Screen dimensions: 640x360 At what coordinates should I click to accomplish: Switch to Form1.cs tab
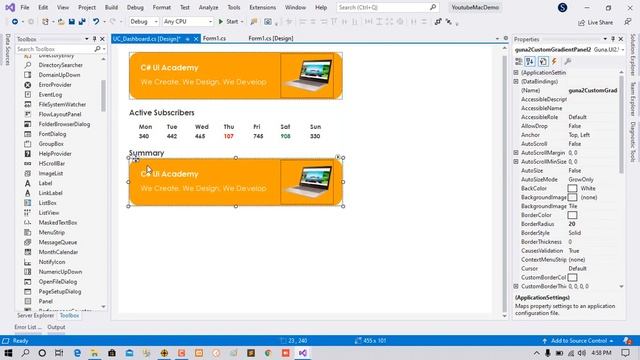214,38
